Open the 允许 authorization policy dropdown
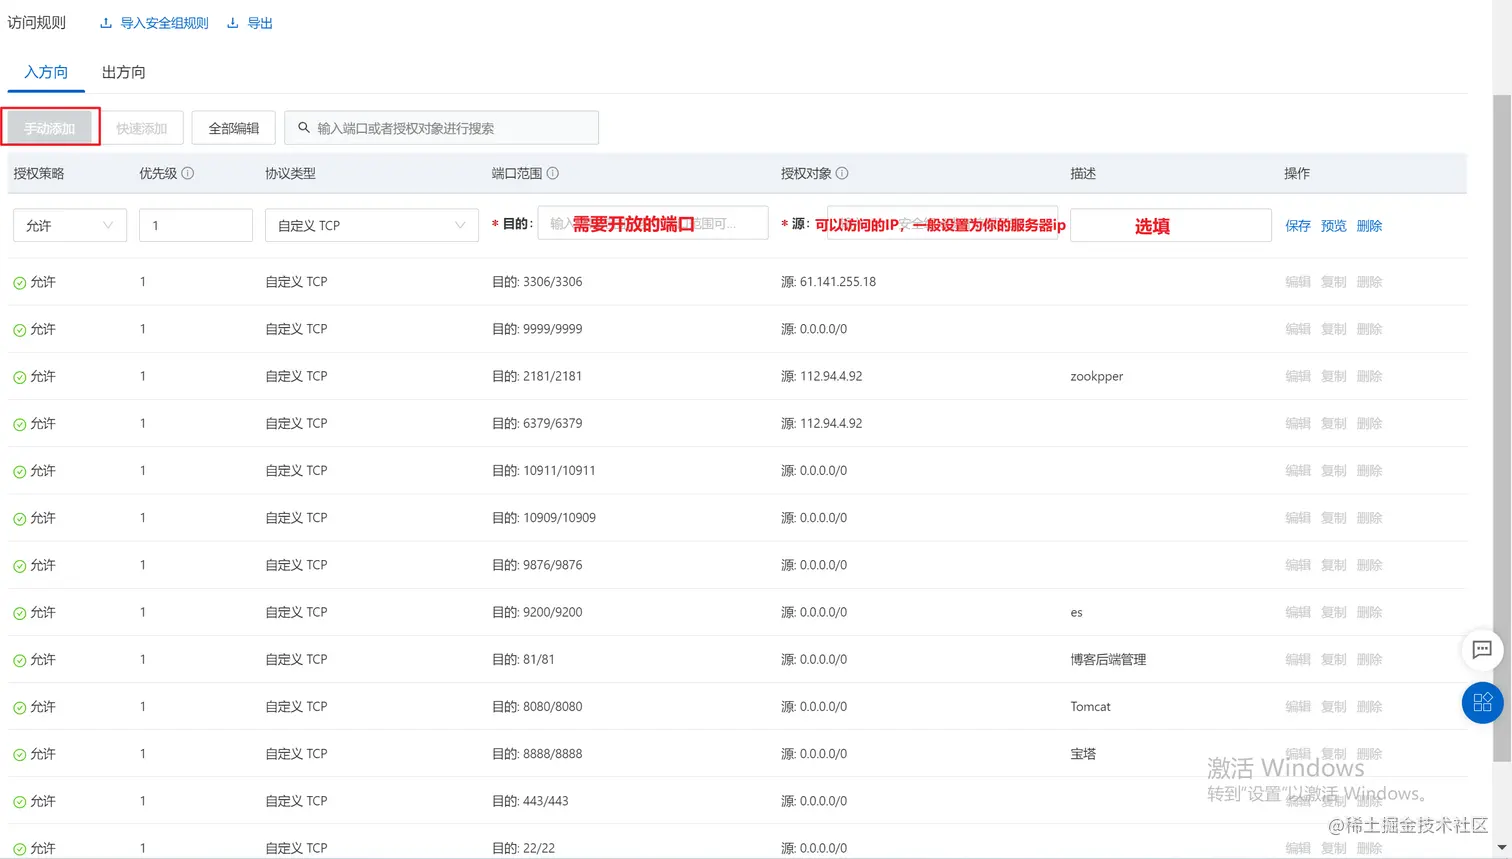Viewport: 1512px width, 859px height. pyautogui.click(x=70, y=225)
